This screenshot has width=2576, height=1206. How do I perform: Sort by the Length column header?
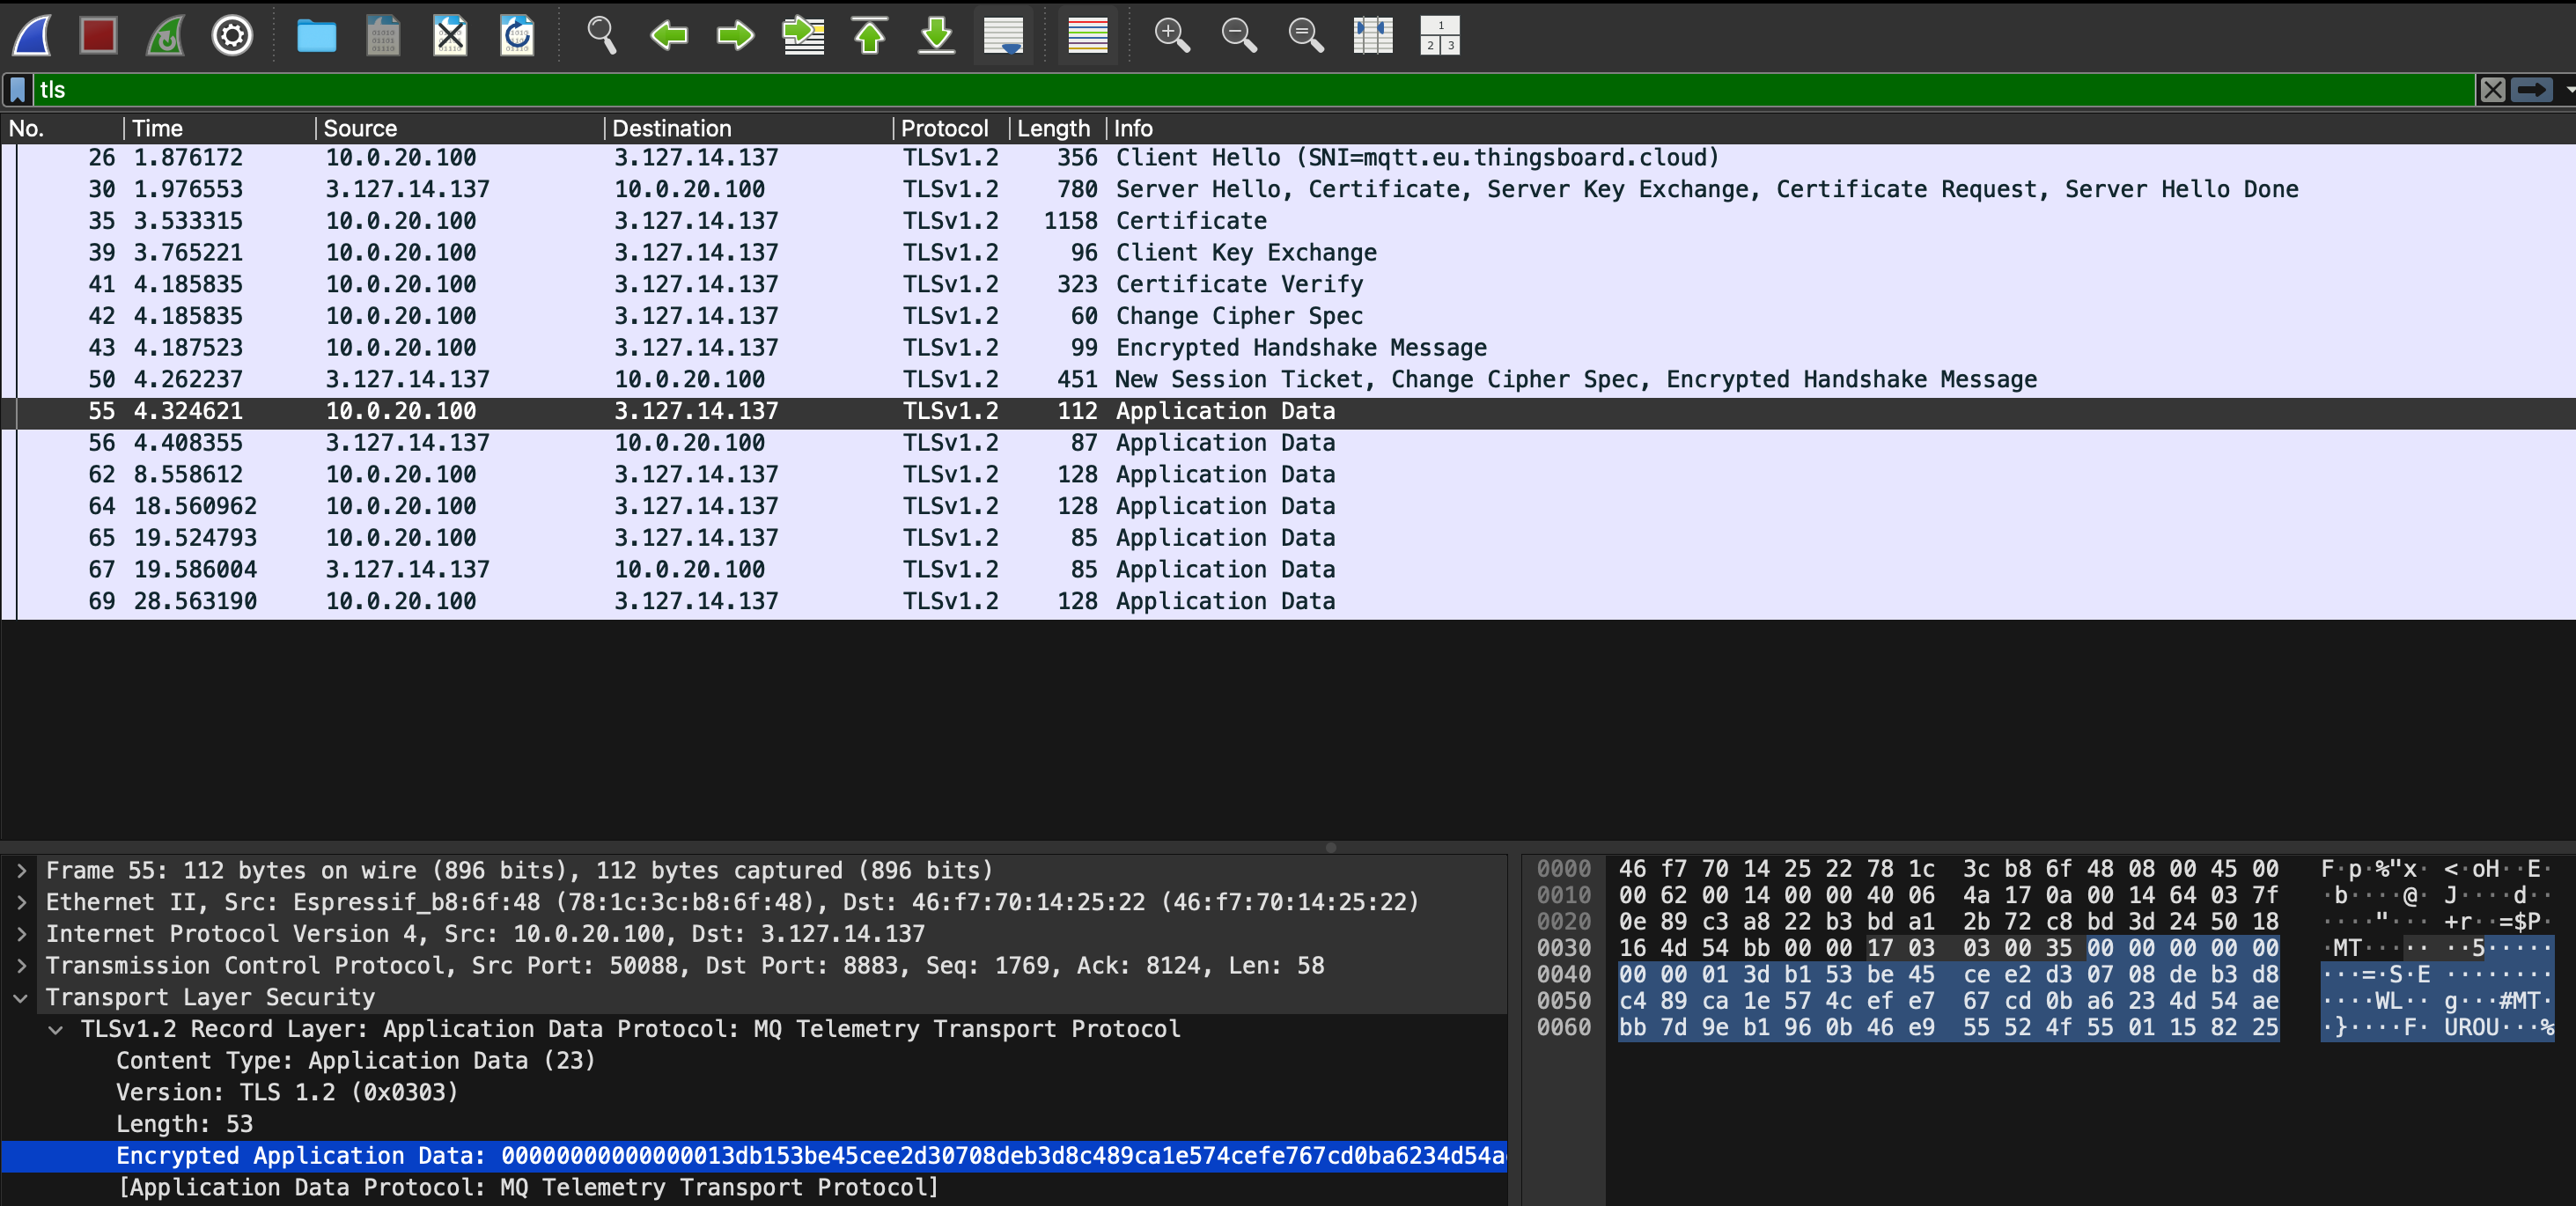(1058, 128)
